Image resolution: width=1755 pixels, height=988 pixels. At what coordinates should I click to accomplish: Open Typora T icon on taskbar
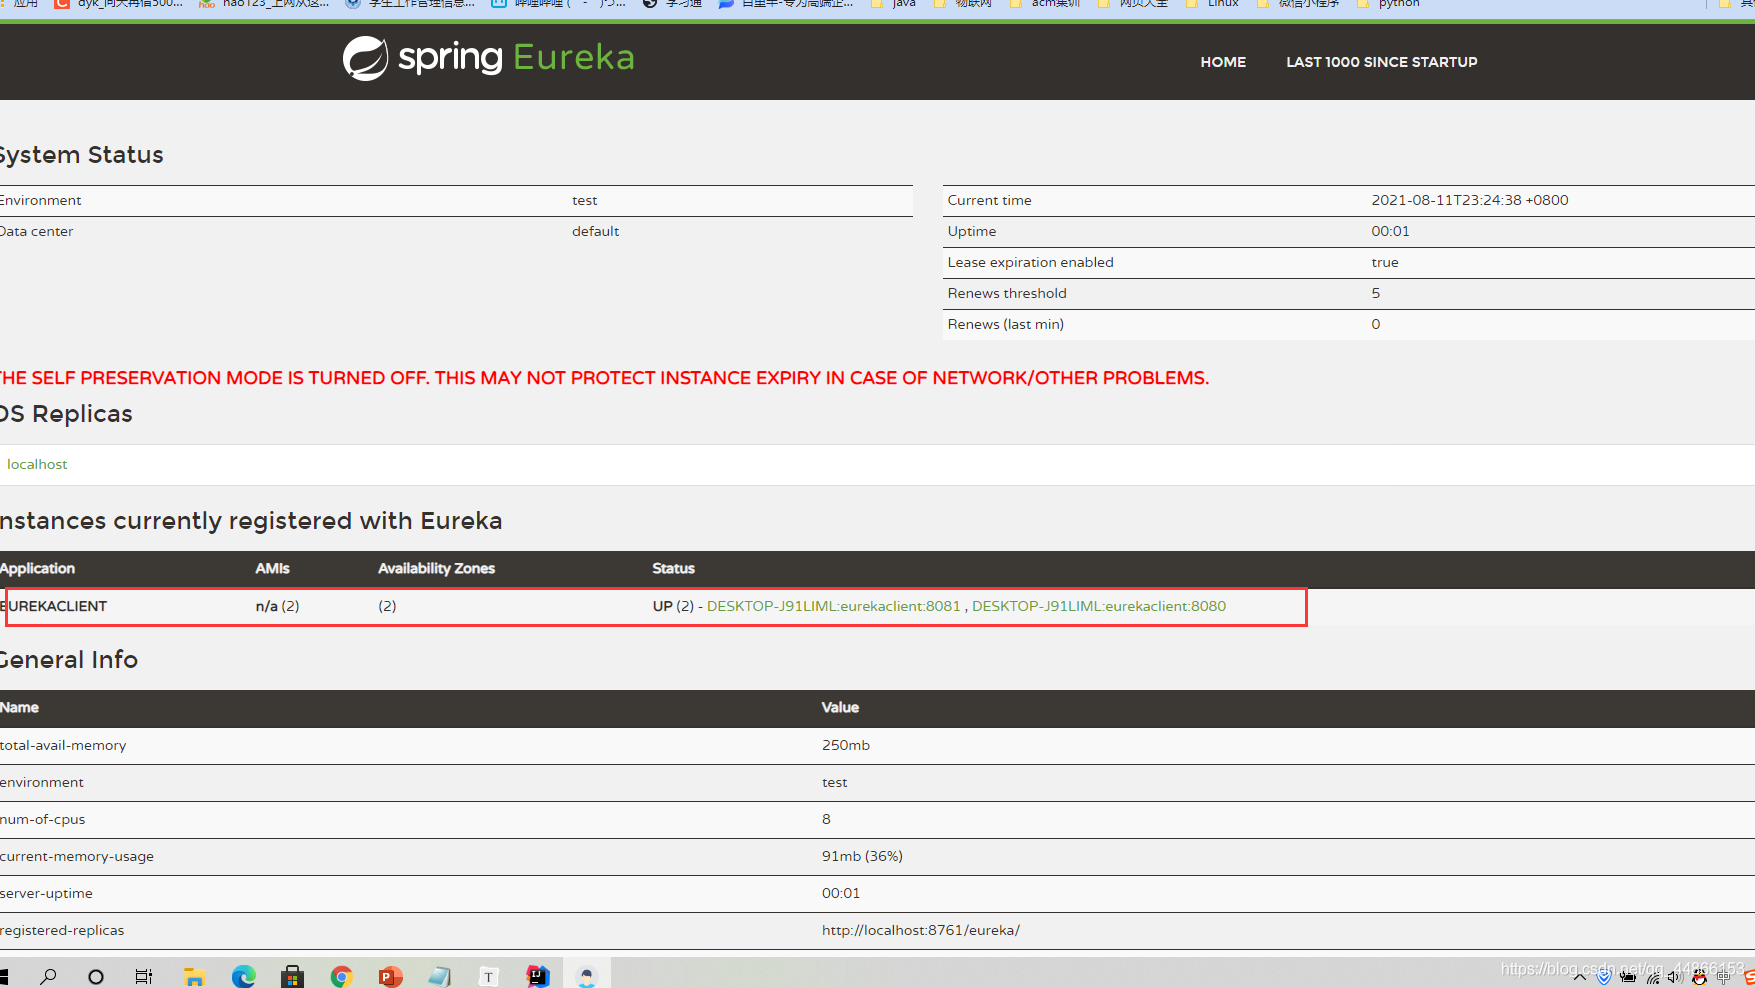click(488, 976)
